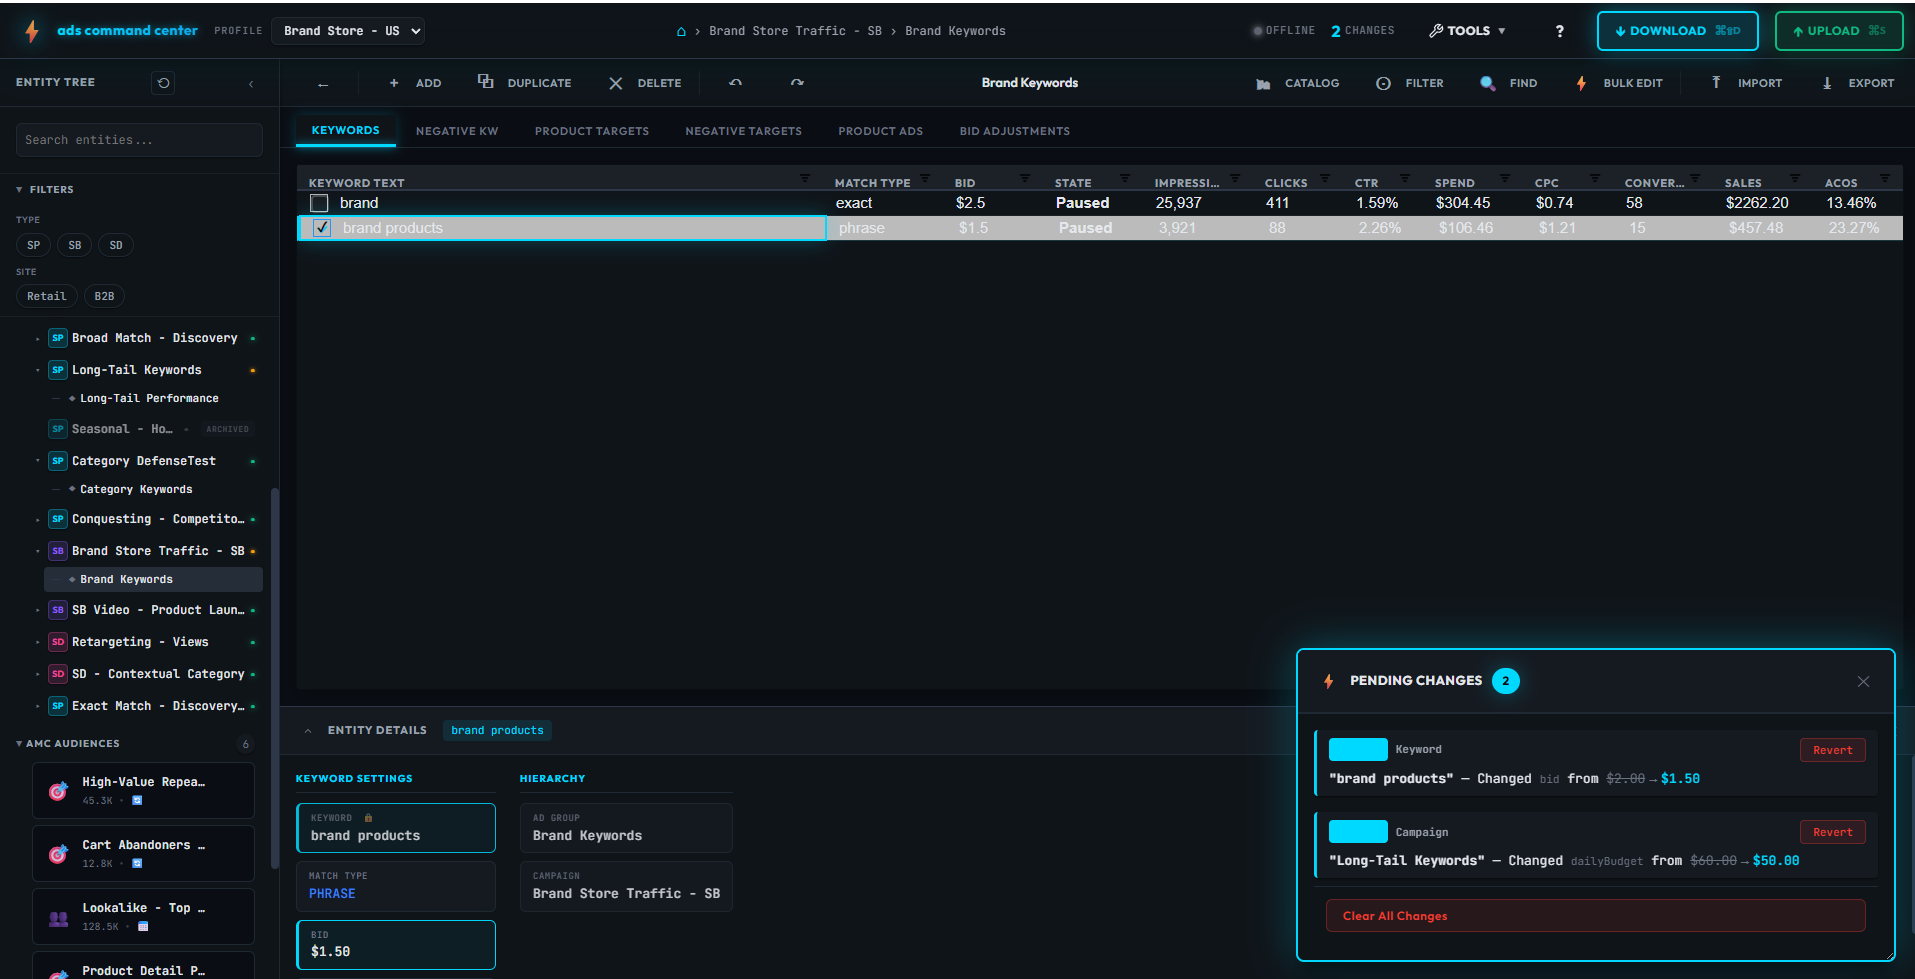Image resolution: width=1915 pixels, height=979 pixels.
Task: Click the Filter icon next to Catalog
Action: point(1384,83)
